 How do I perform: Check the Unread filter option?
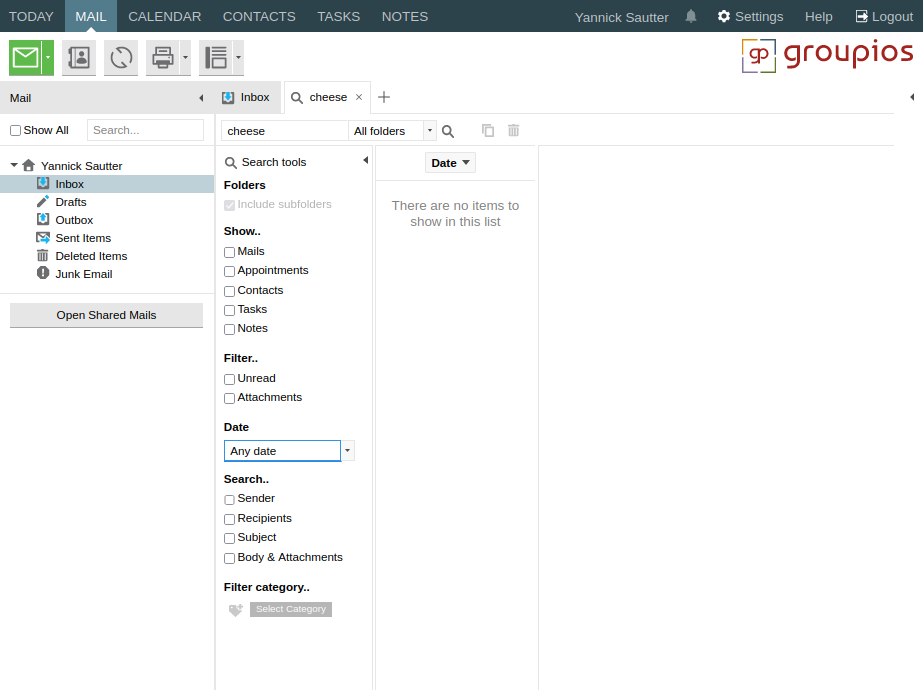229,378
